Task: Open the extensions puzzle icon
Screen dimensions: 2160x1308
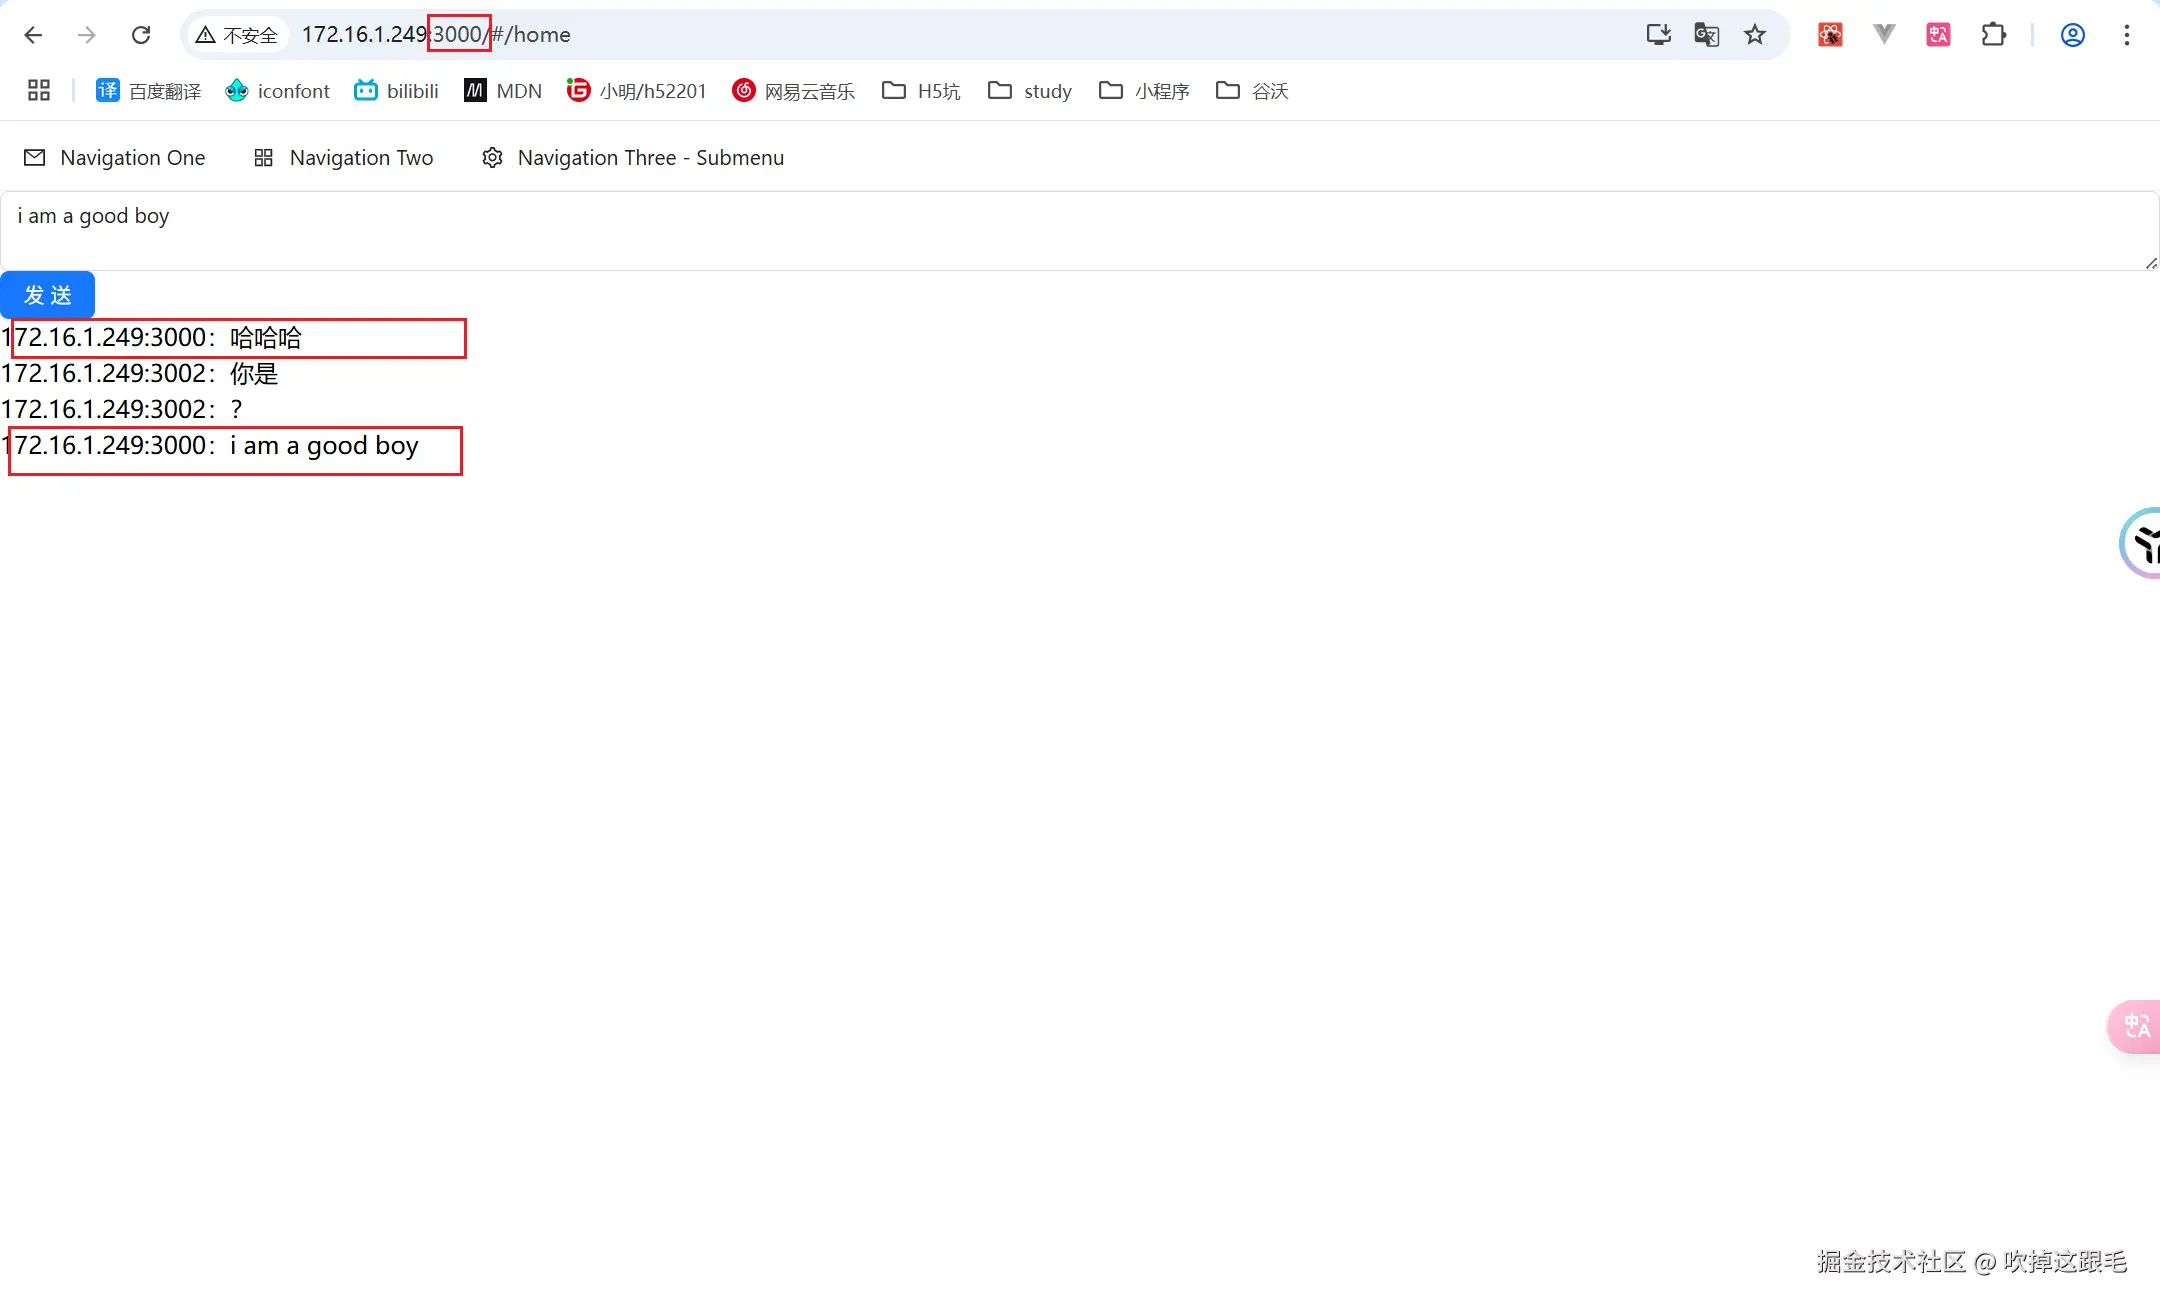Action: click(1993, 35)
